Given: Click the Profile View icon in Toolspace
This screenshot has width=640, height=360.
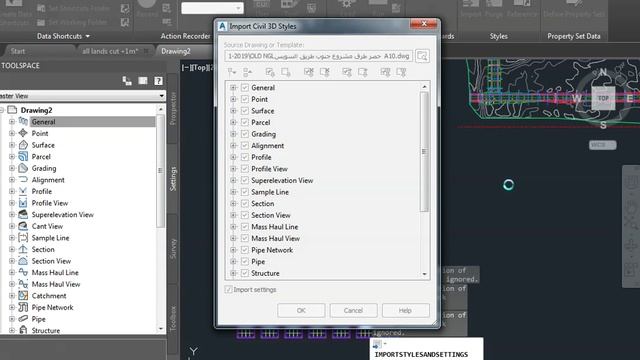Looking at the screenshot, I should coord(23,203).
